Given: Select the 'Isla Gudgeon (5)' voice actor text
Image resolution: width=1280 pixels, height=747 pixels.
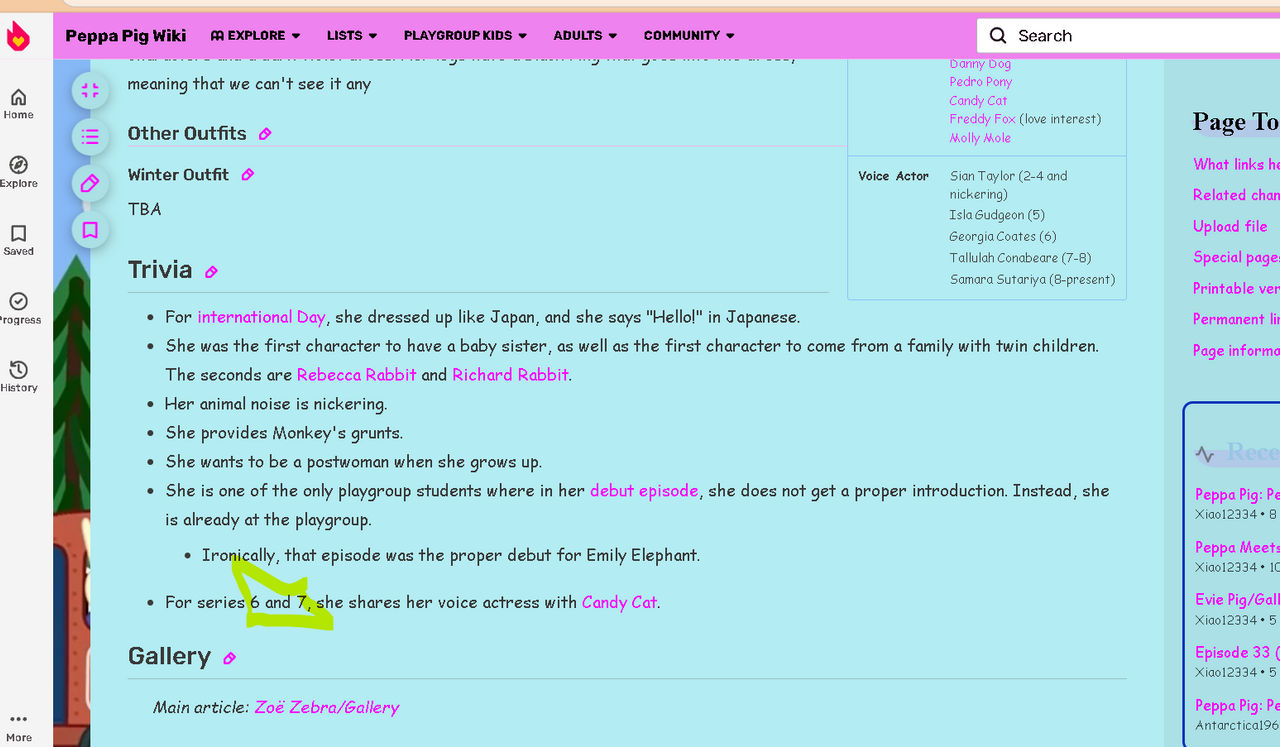Looking at the screenshot, I should coord(997,215).
